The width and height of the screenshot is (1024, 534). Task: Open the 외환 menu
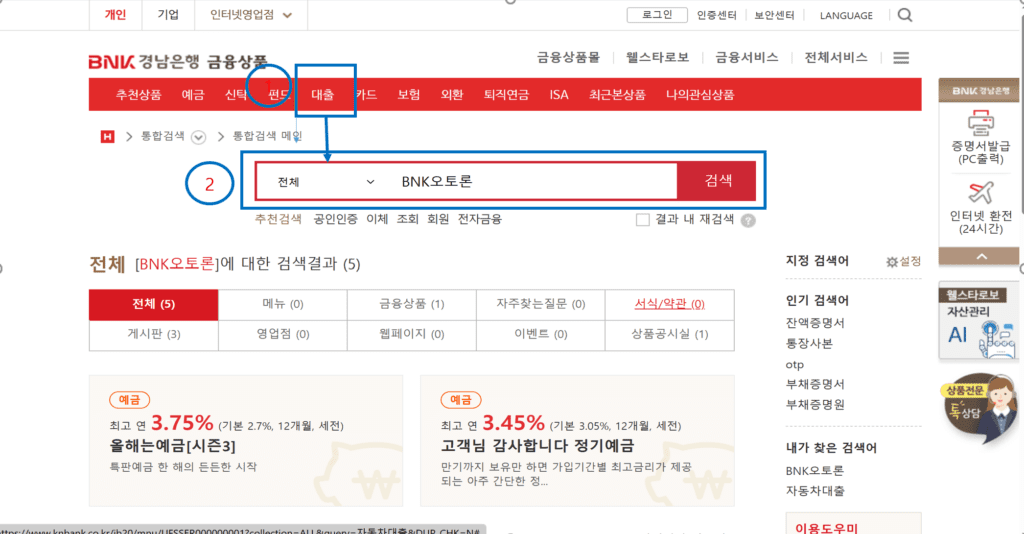tap(452, 95)
